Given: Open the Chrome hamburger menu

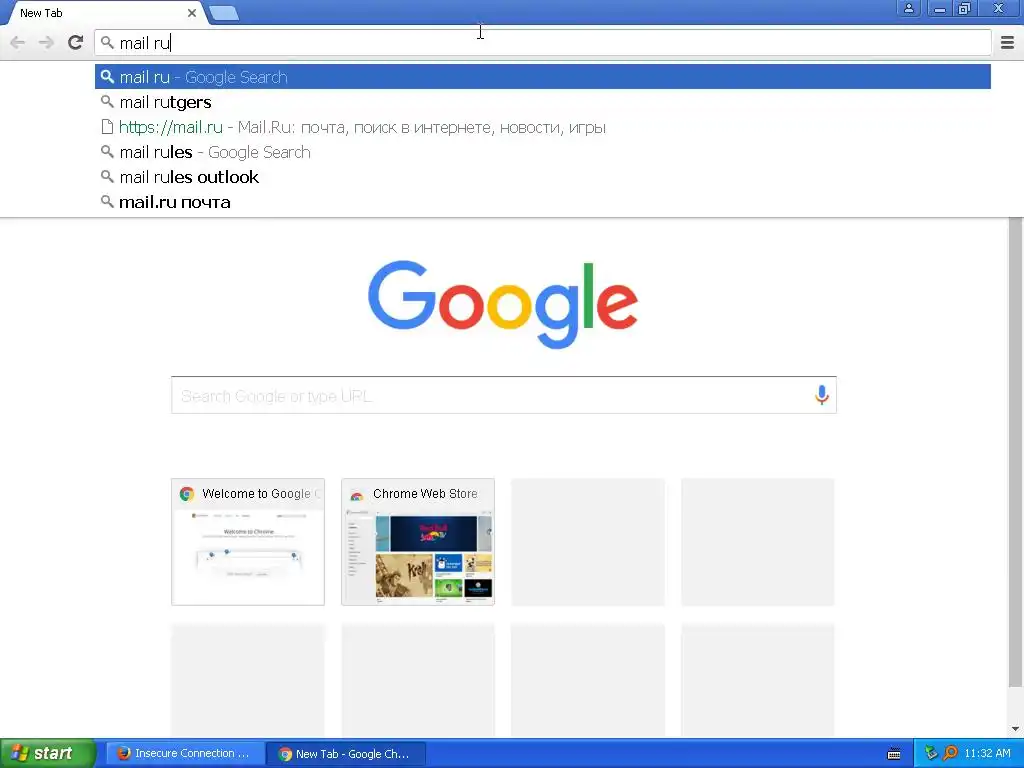Looking at the screenshot, I should pos(1008,43).
